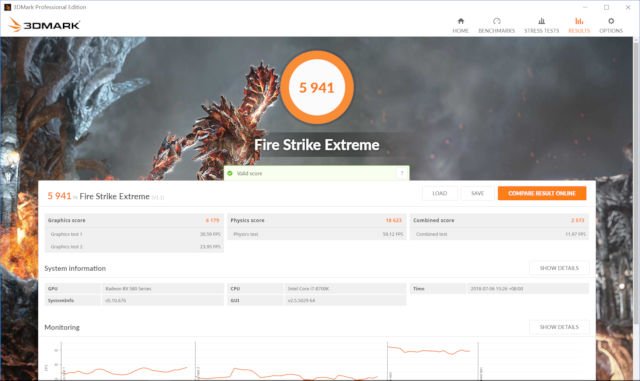640x381 pixels.
Task: Close the 3DMark window
Action: tap(628, 7)
